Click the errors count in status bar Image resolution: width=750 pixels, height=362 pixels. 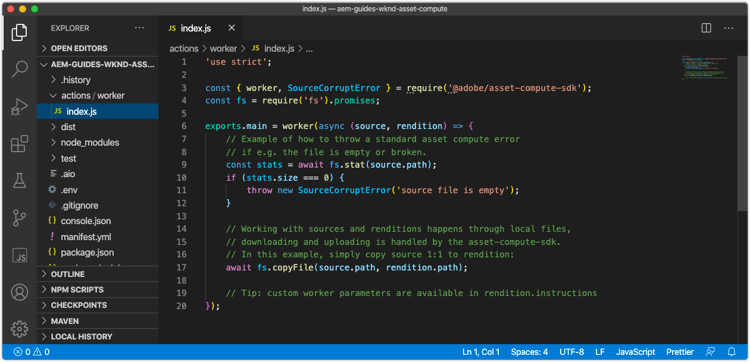click(21, 352)
